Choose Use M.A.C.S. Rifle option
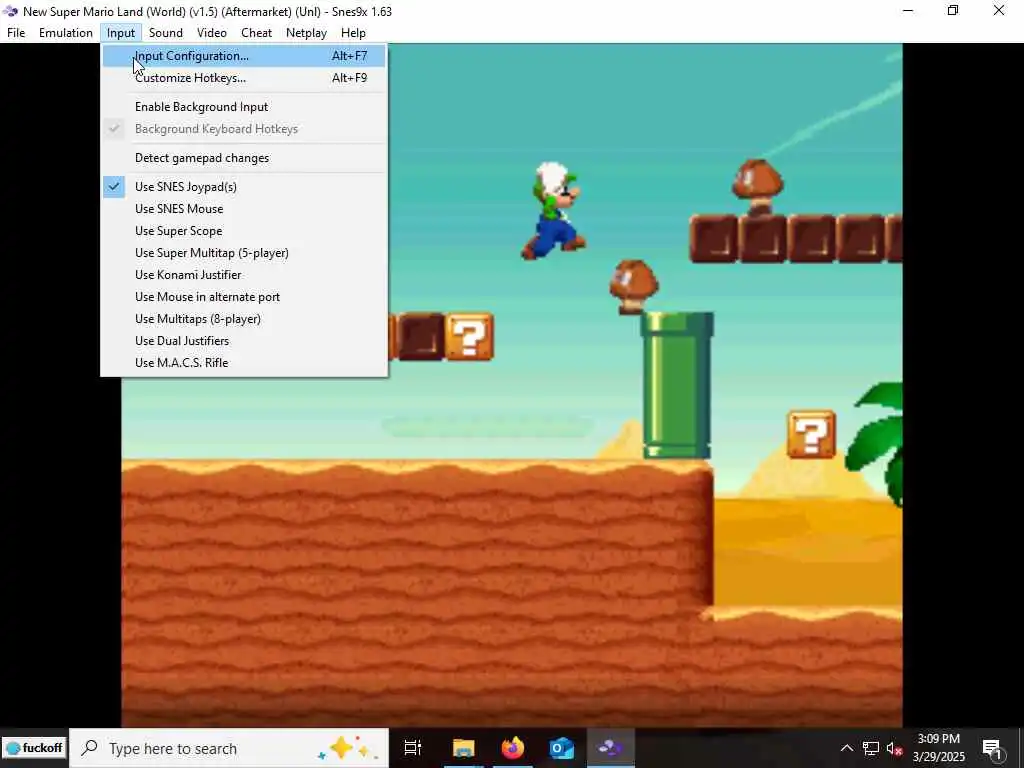1024x768 pixels. tap(244, 362)
